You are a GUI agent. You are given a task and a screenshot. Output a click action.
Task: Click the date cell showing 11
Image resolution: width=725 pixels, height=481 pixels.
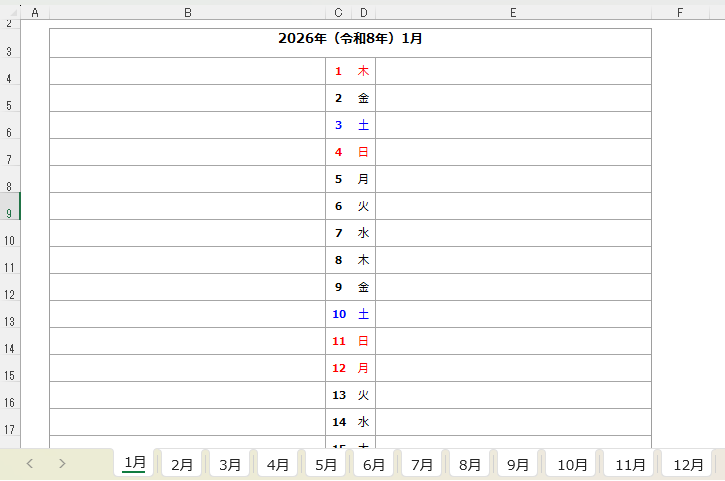point(338,341)
